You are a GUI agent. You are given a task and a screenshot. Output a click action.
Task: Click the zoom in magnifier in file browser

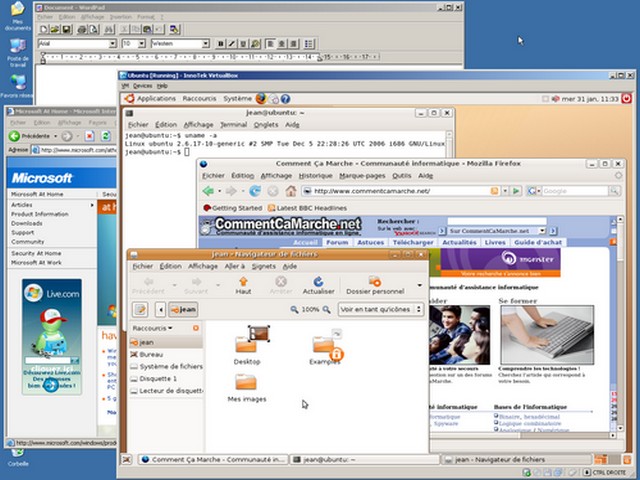[327, 310]
